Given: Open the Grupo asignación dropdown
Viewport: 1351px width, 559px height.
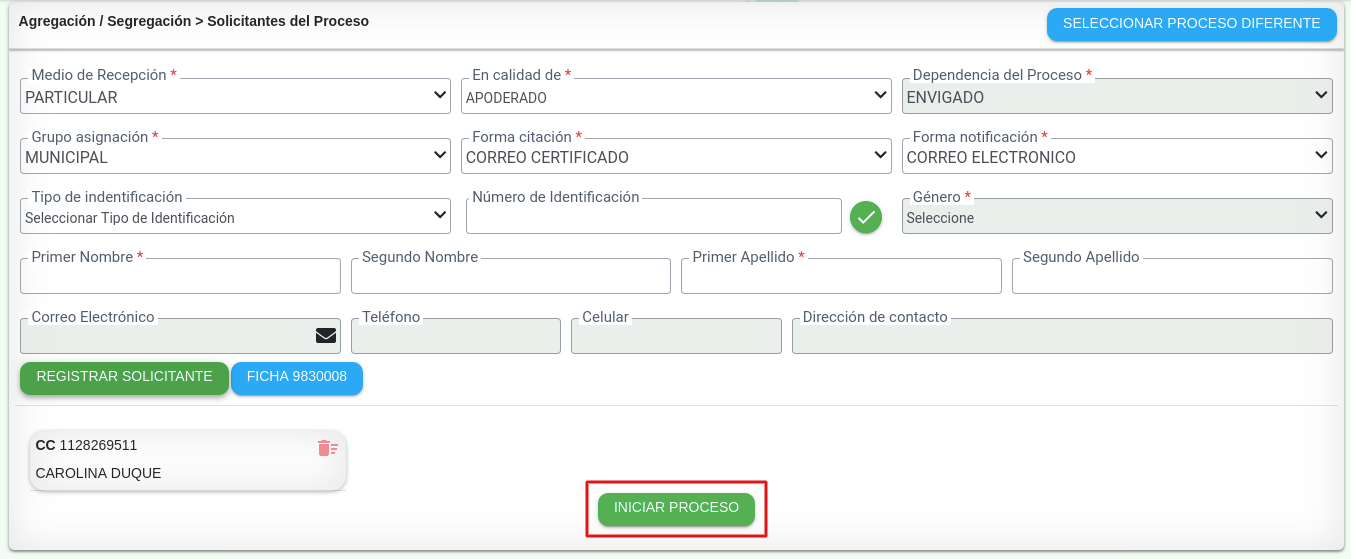Looking at the screenshot, I should click(x=235, y=157).
